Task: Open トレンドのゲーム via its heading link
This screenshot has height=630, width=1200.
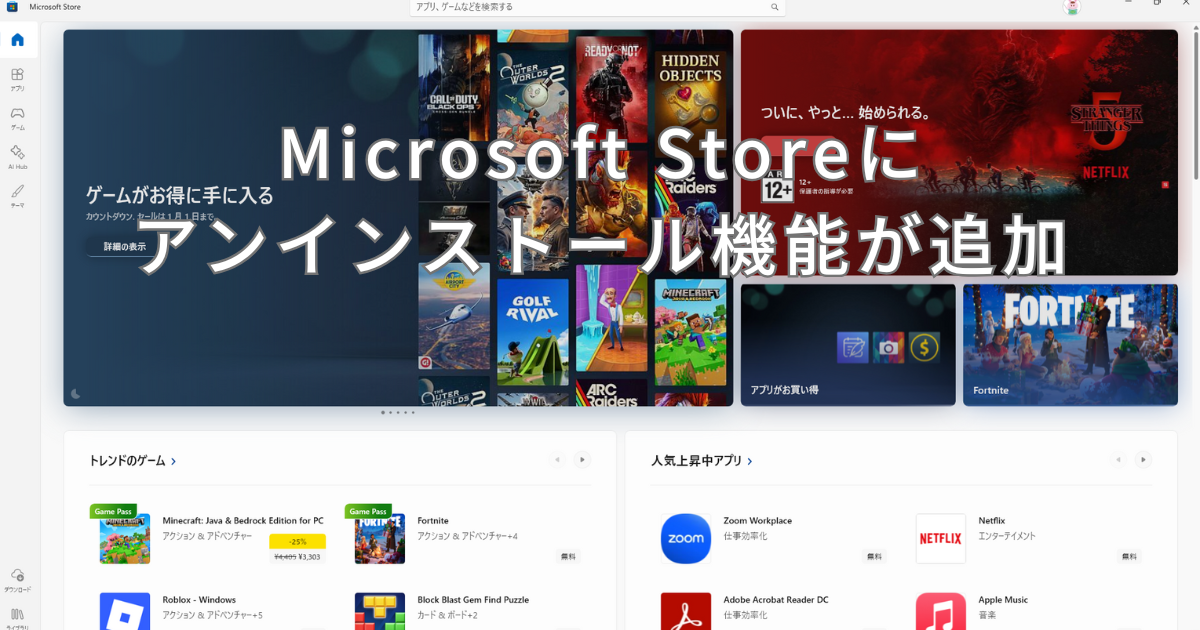Action: tap(130, 461)
